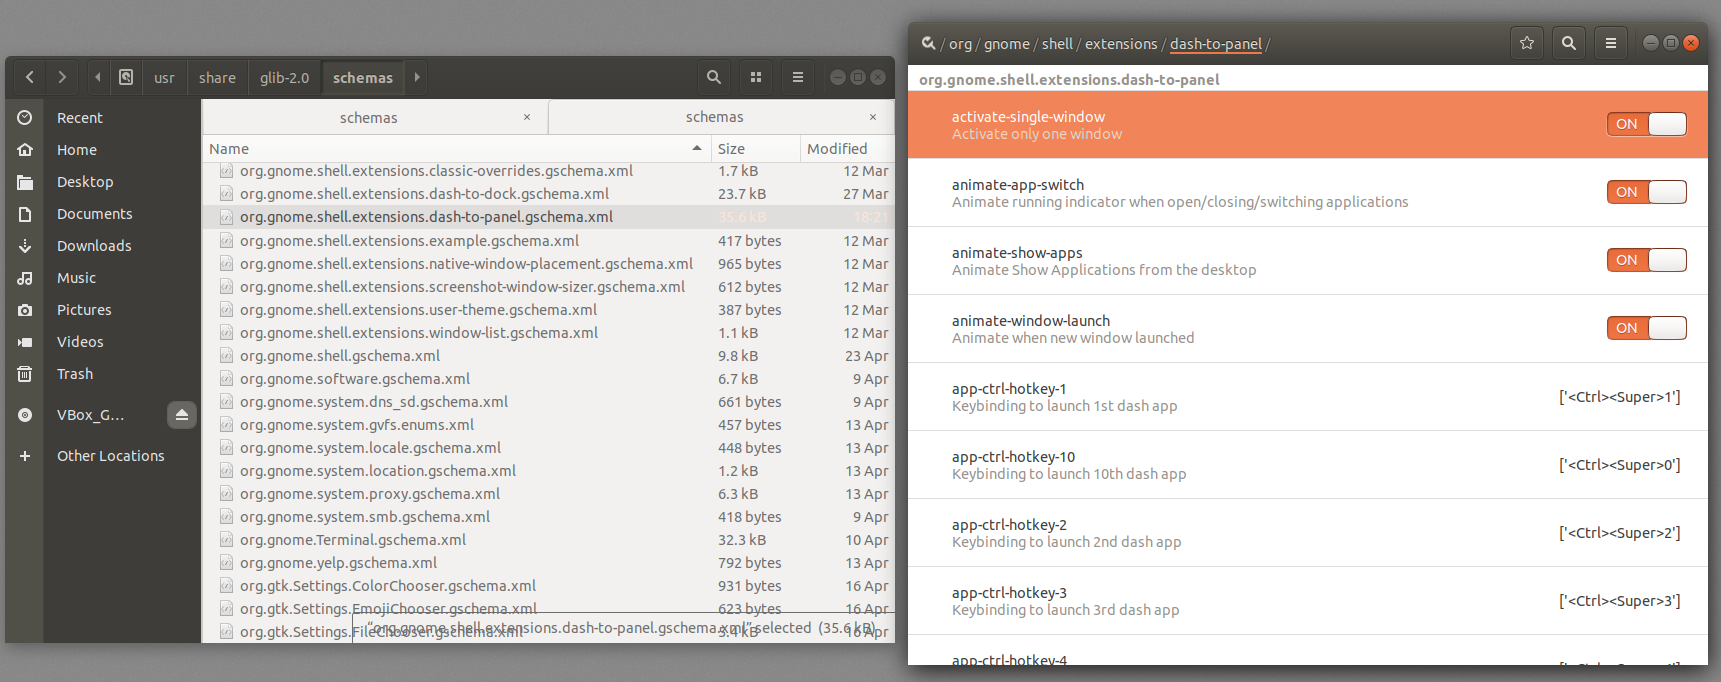Toggle the animate-show-apps switch

1647,260
